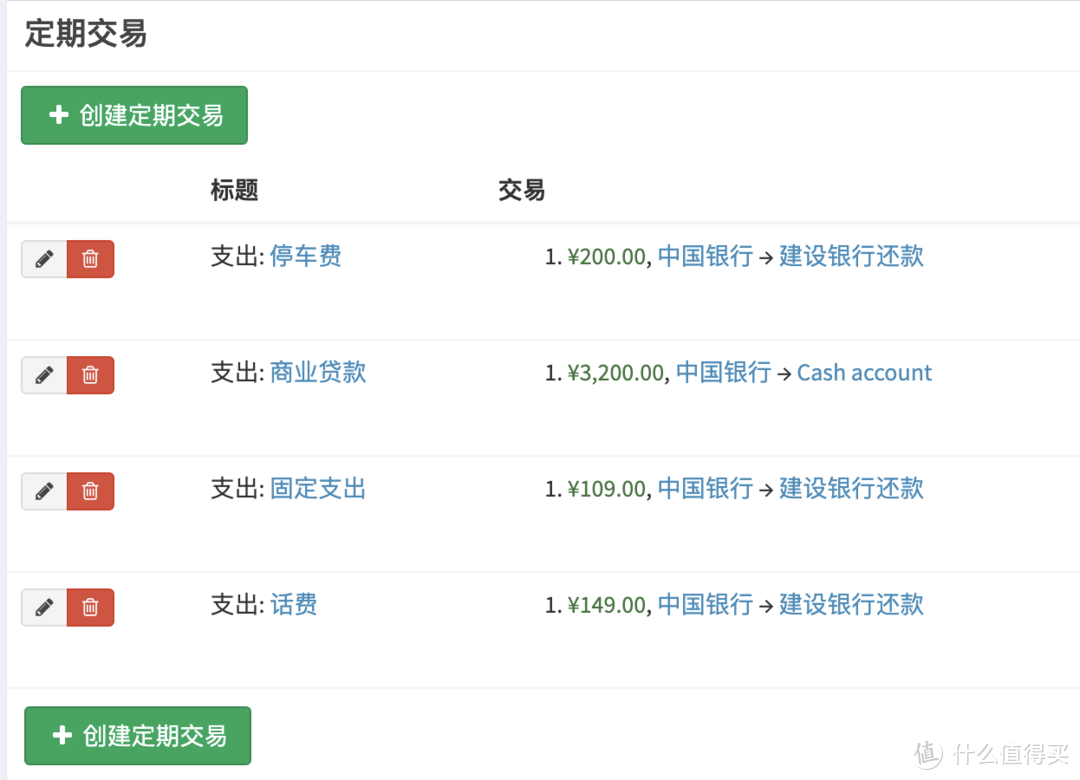1080x780 pixels.
Task: Edit the 话费 entry with pencil icon
Action: (44, 607)
